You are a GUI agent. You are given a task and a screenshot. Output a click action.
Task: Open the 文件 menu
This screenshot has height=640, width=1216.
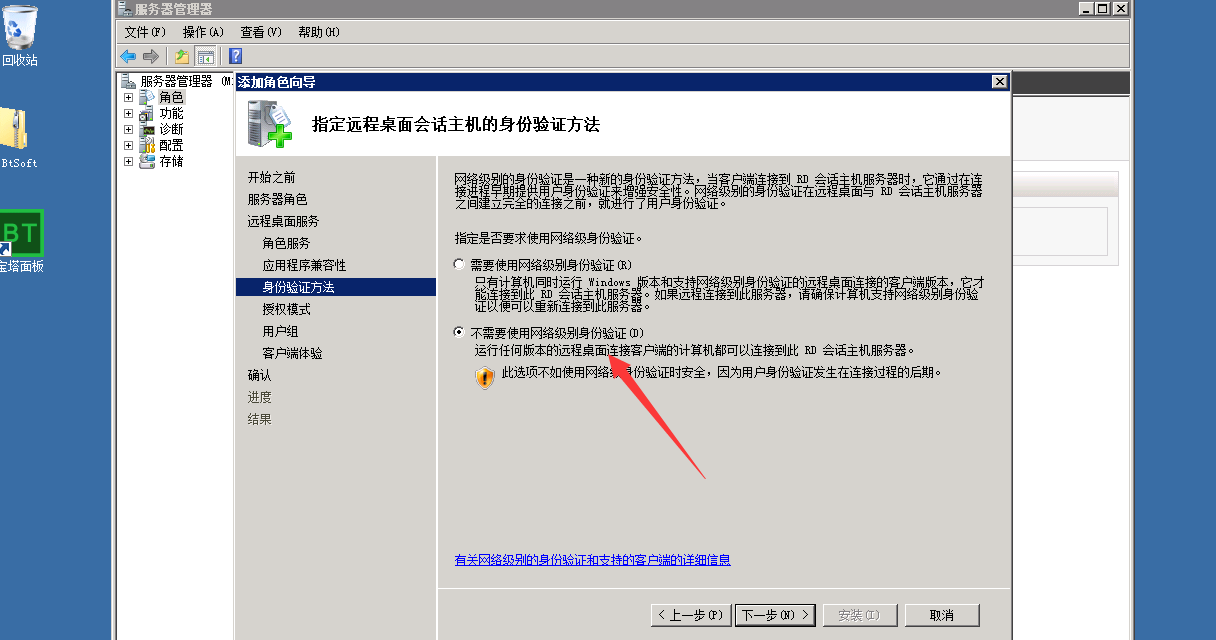145,32
